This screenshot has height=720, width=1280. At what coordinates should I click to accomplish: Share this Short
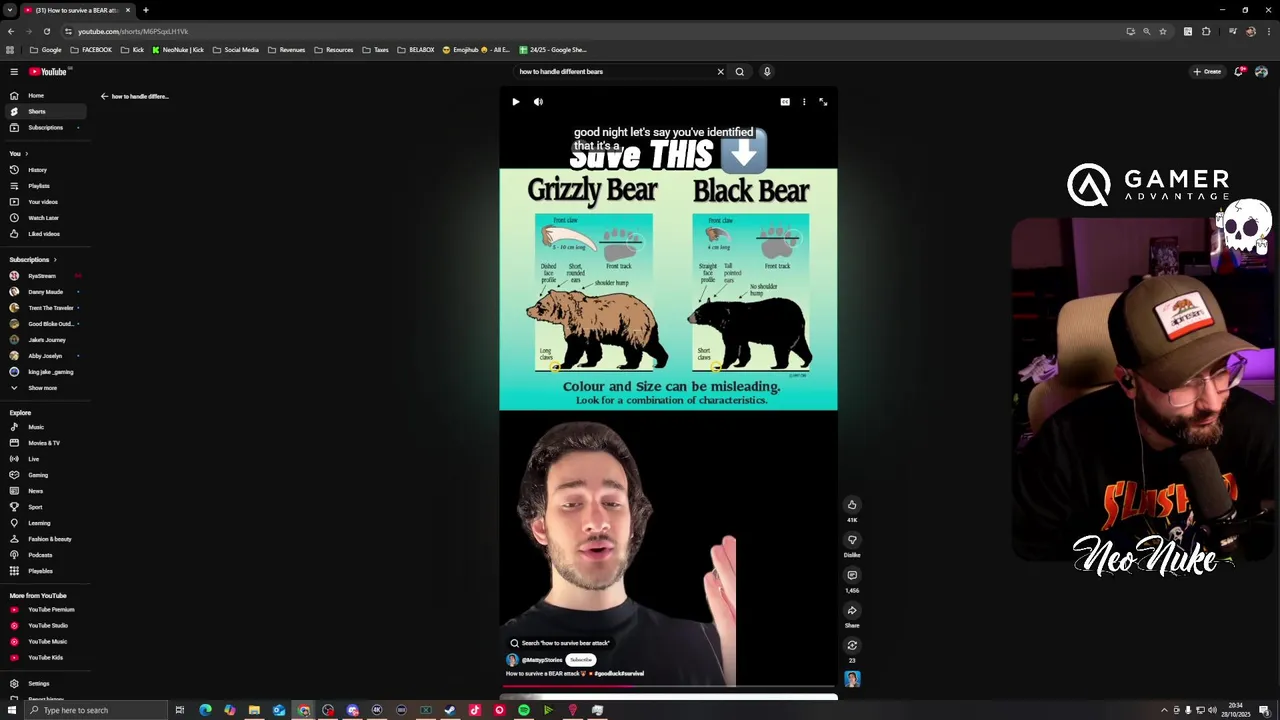[x=852, y=610]
